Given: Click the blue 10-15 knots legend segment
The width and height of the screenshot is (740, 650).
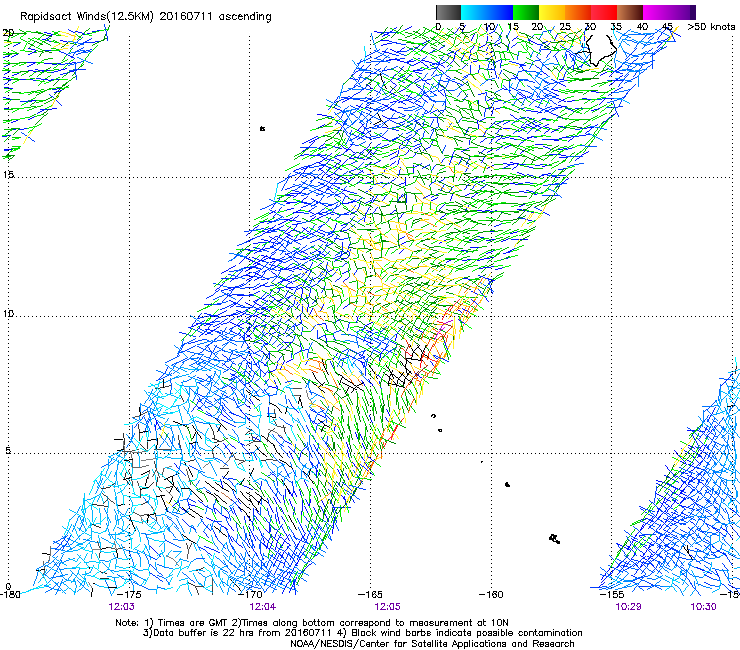Looking at the screenshot, I should click(x=500, y=12).
